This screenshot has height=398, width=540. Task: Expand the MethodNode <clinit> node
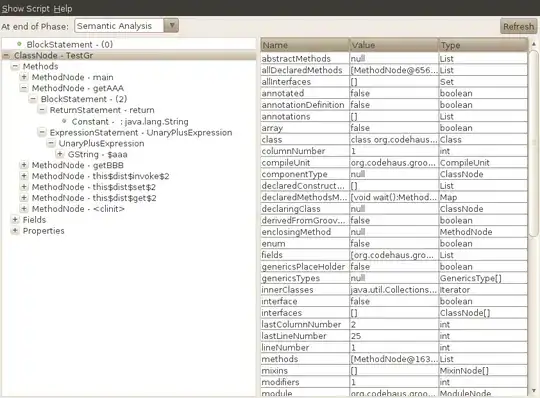coord(24,208)
